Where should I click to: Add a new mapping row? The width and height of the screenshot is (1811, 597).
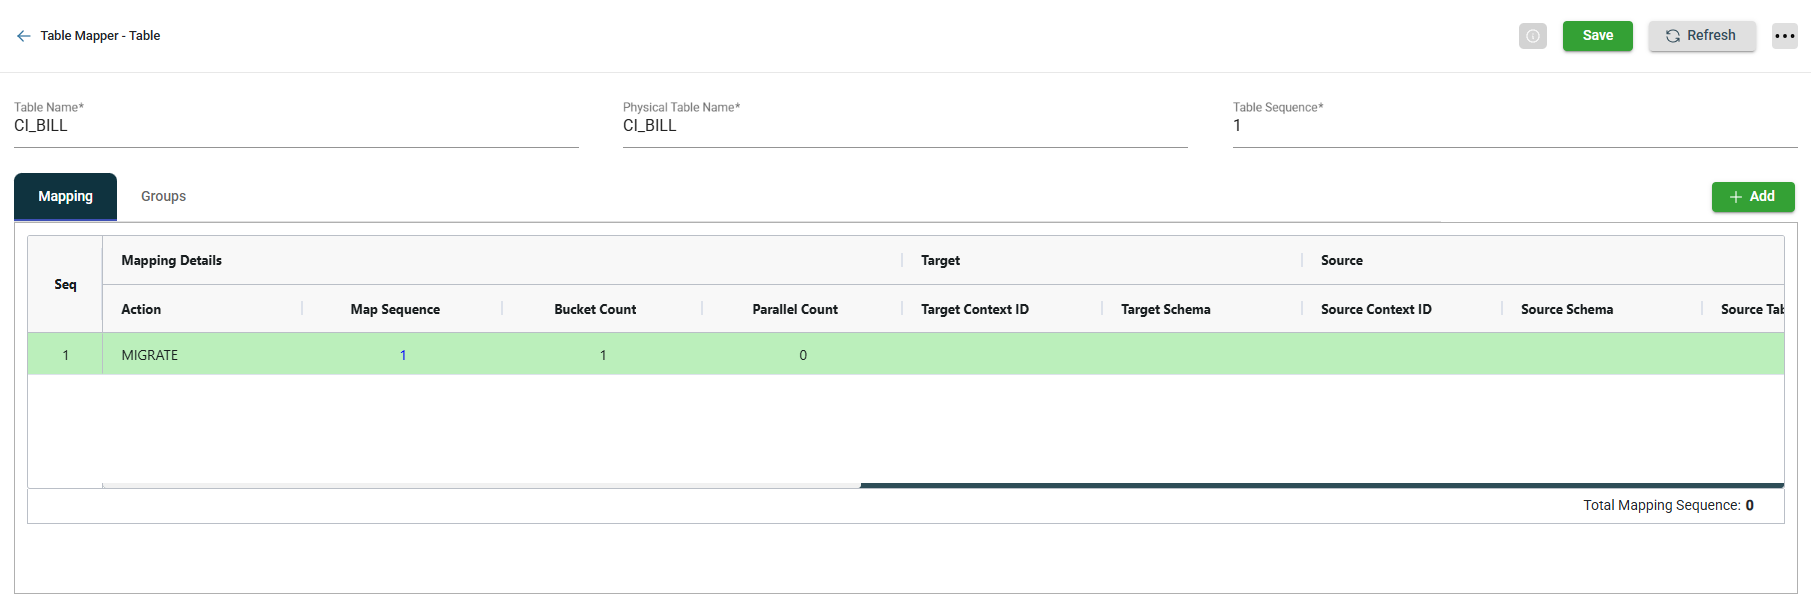(1752, 197)
